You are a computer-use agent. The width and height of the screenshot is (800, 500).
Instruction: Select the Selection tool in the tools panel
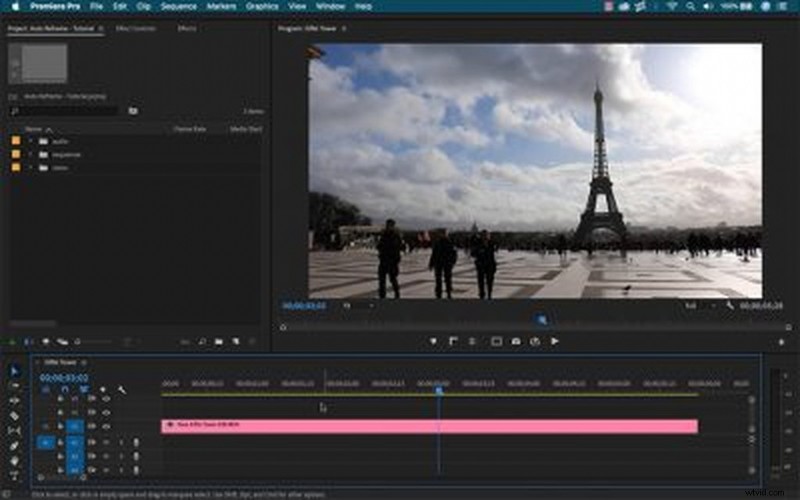pyautogui.click(x=14, y=371)
